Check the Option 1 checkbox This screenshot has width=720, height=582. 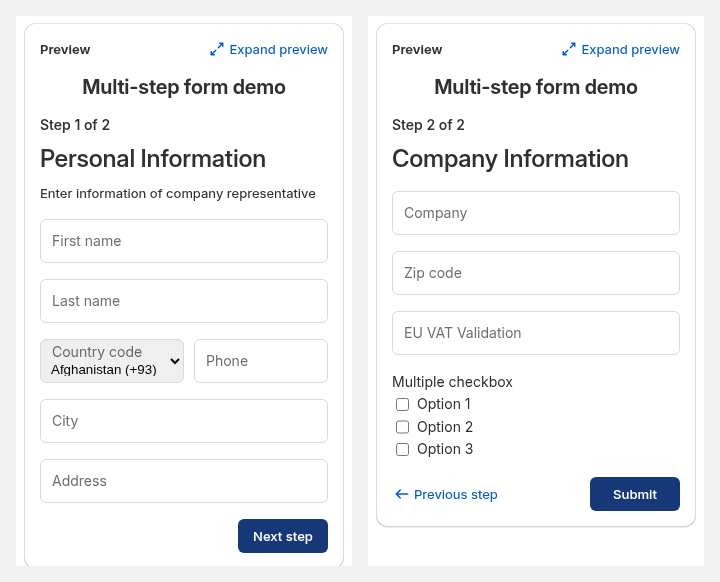[402, 404]
